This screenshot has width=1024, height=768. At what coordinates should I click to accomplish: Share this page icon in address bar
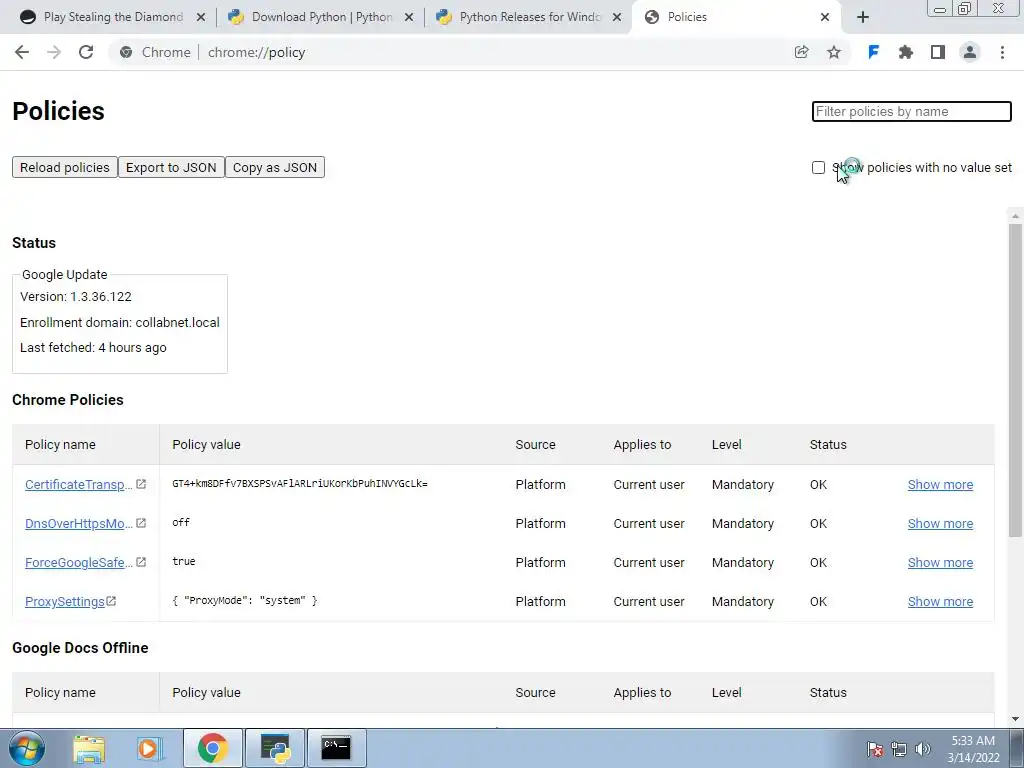801,52
